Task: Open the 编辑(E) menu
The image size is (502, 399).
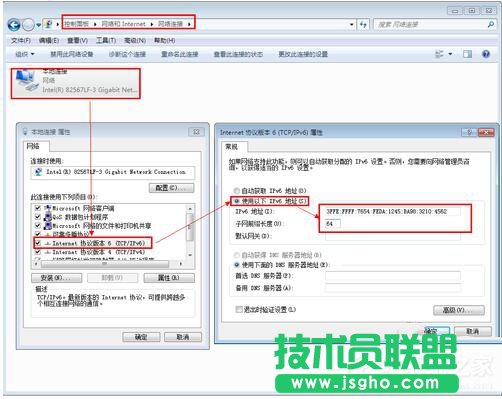Action: (x=49, y=41)
